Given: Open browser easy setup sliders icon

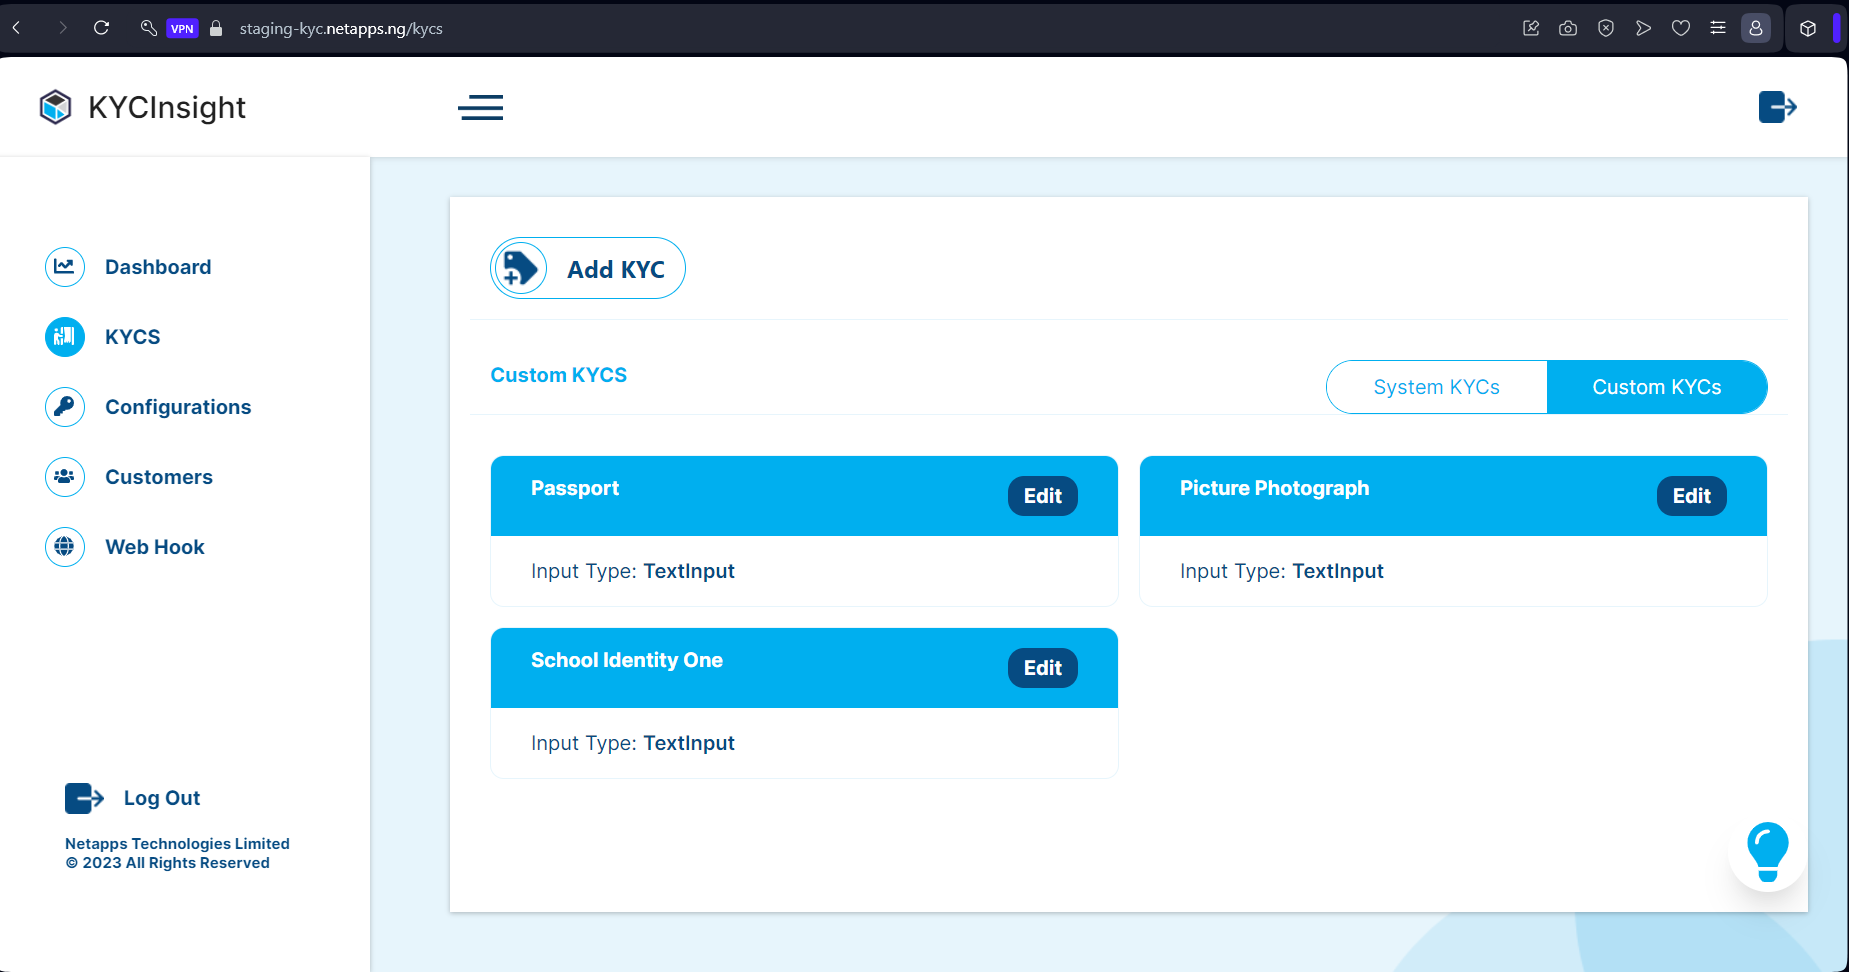Looking at the screenshot, I should [1718, 28].
